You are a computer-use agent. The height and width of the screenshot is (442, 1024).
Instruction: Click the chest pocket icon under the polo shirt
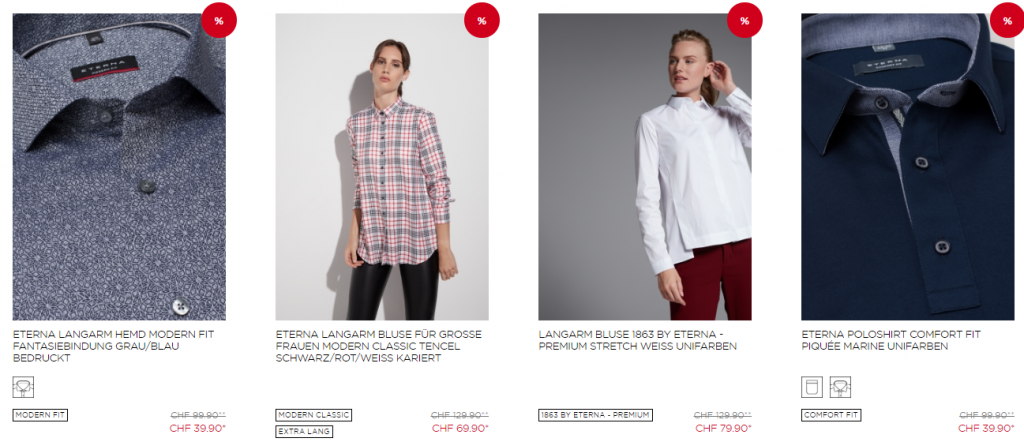tap(812, 387)
